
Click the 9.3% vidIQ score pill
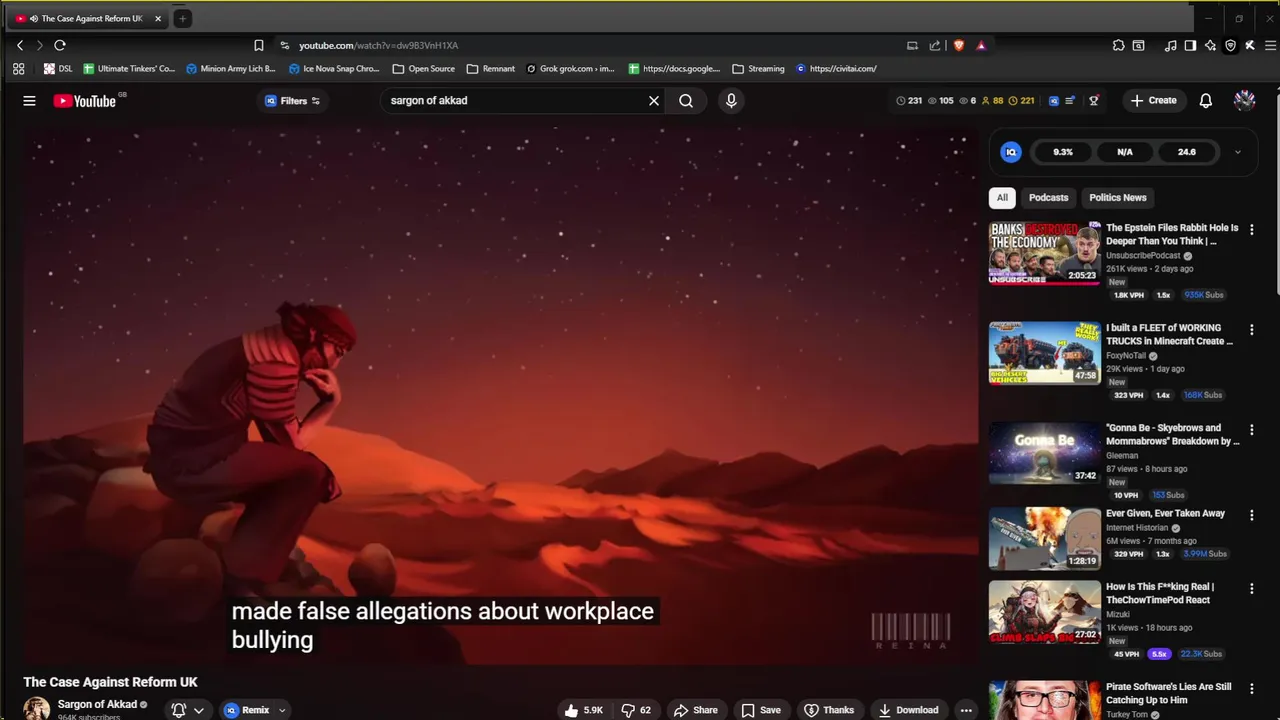coord(1063,152)
